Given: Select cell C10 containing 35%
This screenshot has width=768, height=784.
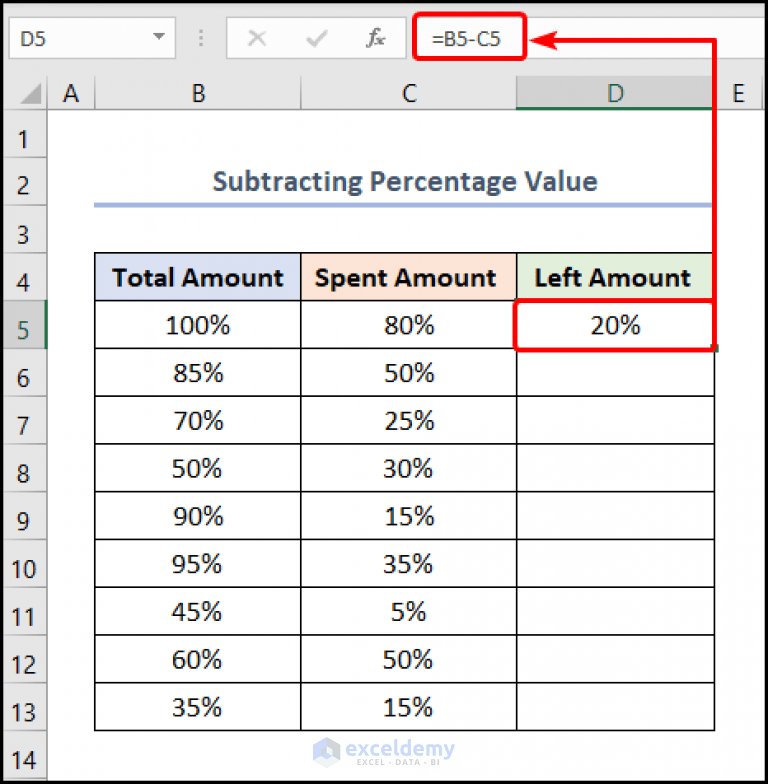Looking at the screenshot, I should (408, 564).
